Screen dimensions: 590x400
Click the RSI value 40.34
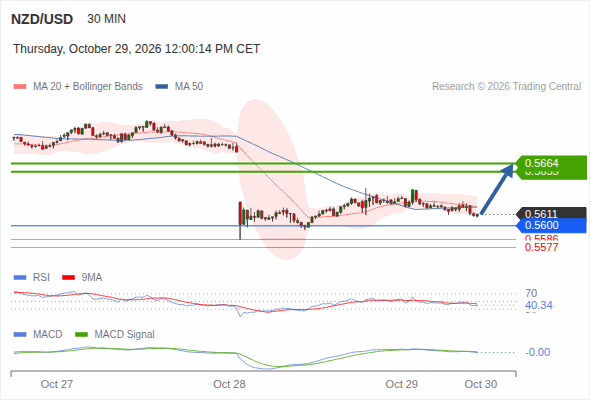tap(539, 305)
